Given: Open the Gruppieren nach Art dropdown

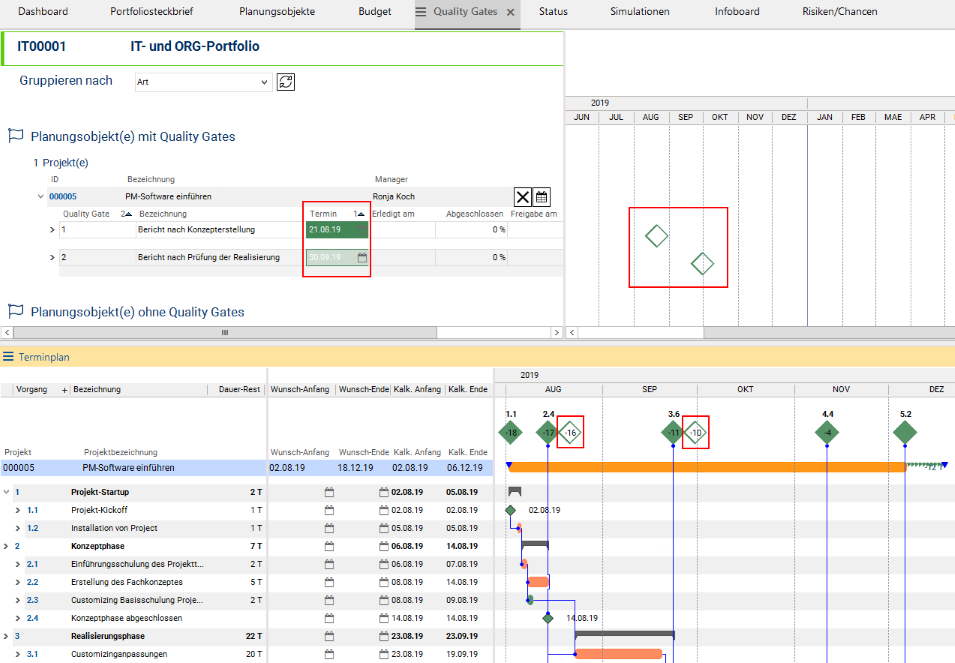Looking at the screenshot, I should (202, 82).
